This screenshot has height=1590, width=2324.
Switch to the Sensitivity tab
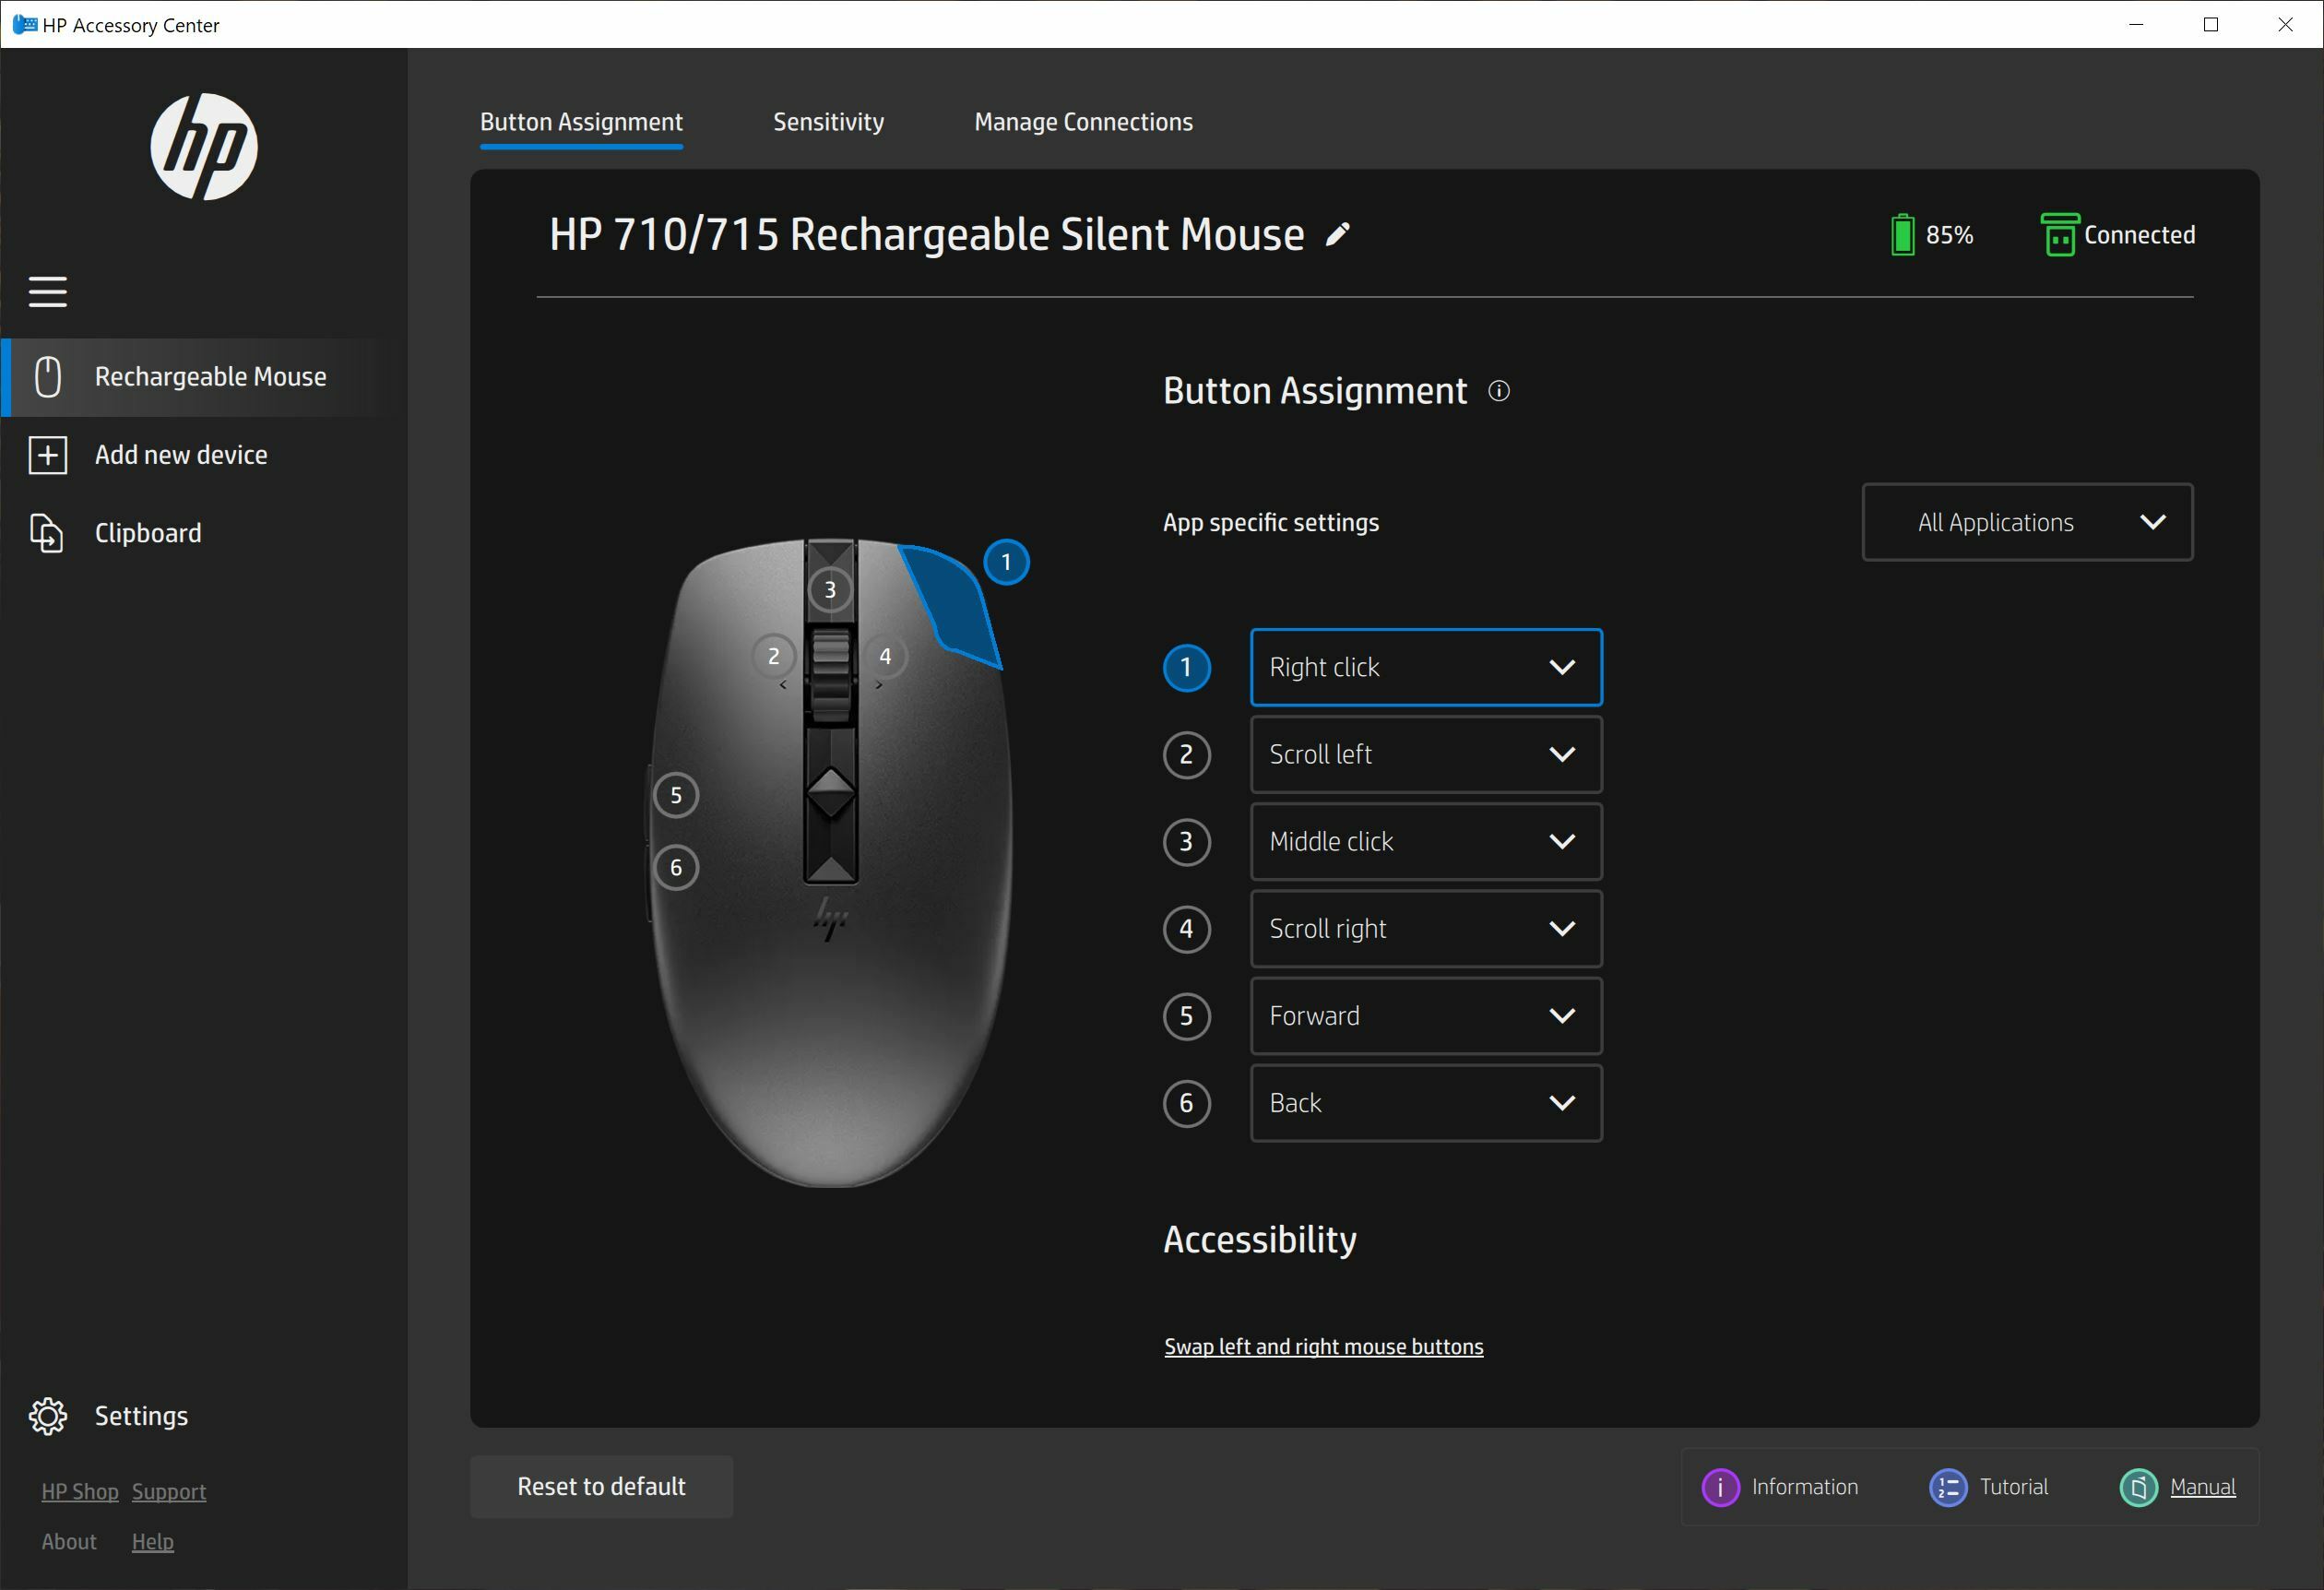828,120
